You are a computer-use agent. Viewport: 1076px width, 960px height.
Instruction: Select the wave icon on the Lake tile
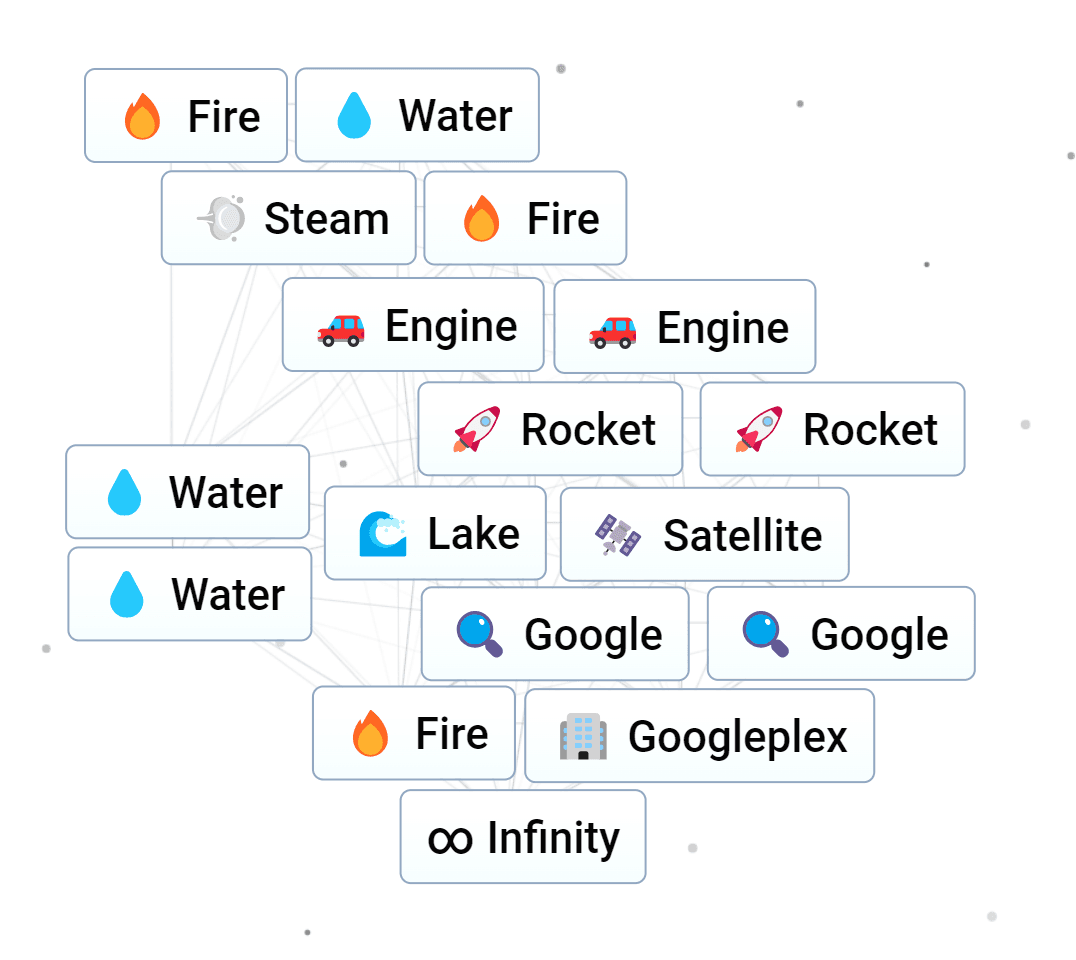[385, 533]
